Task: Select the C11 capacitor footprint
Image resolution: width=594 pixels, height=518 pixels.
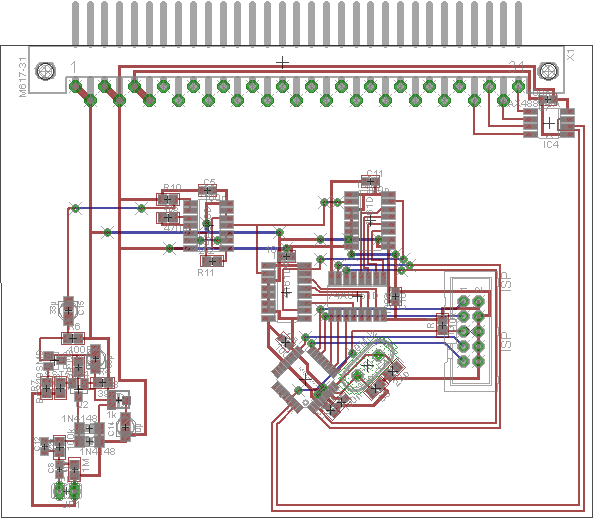Action: pyautogui.click(x=370, y=182)
